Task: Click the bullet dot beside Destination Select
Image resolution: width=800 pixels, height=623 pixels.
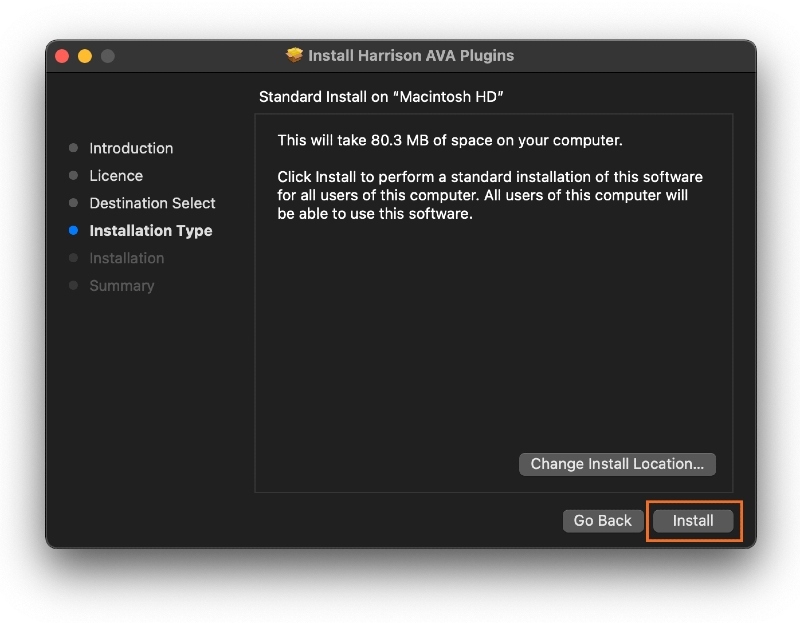Action: click(73, 203)
